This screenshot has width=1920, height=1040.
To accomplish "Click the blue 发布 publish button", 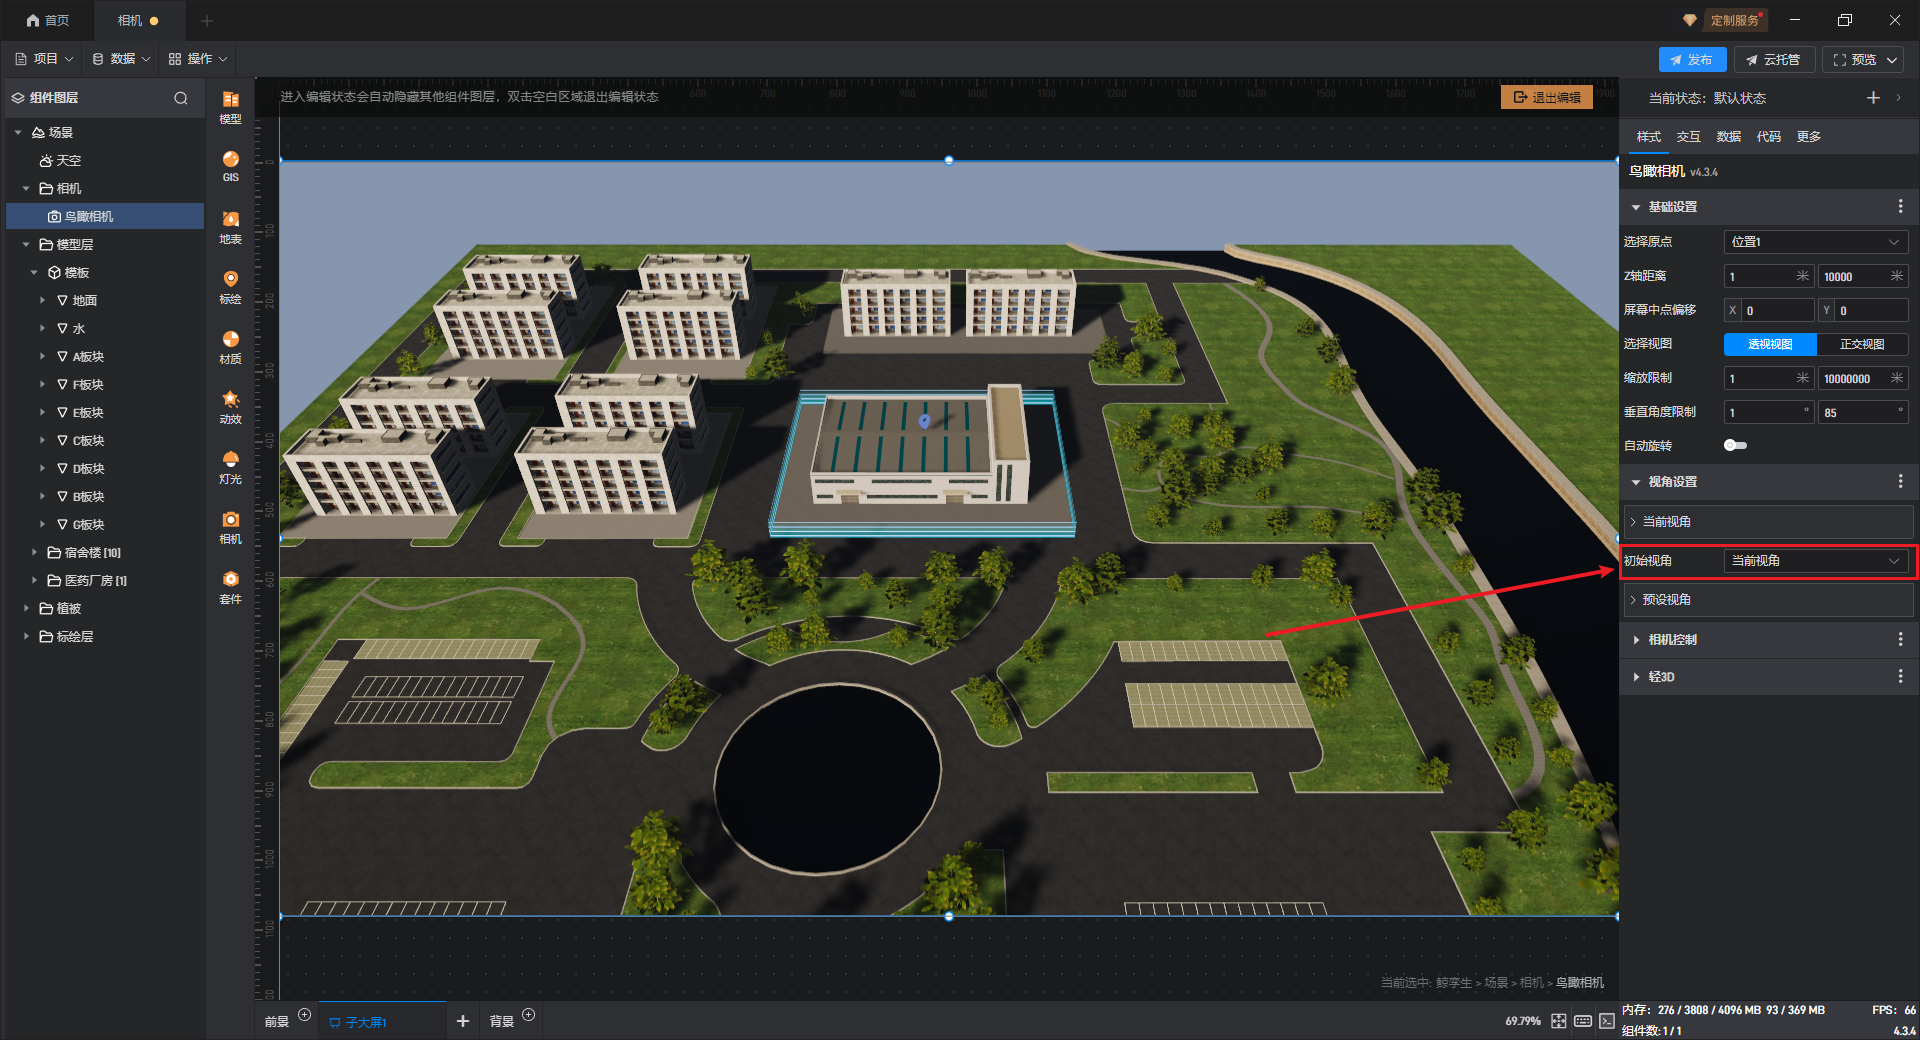I will 1691,59.
